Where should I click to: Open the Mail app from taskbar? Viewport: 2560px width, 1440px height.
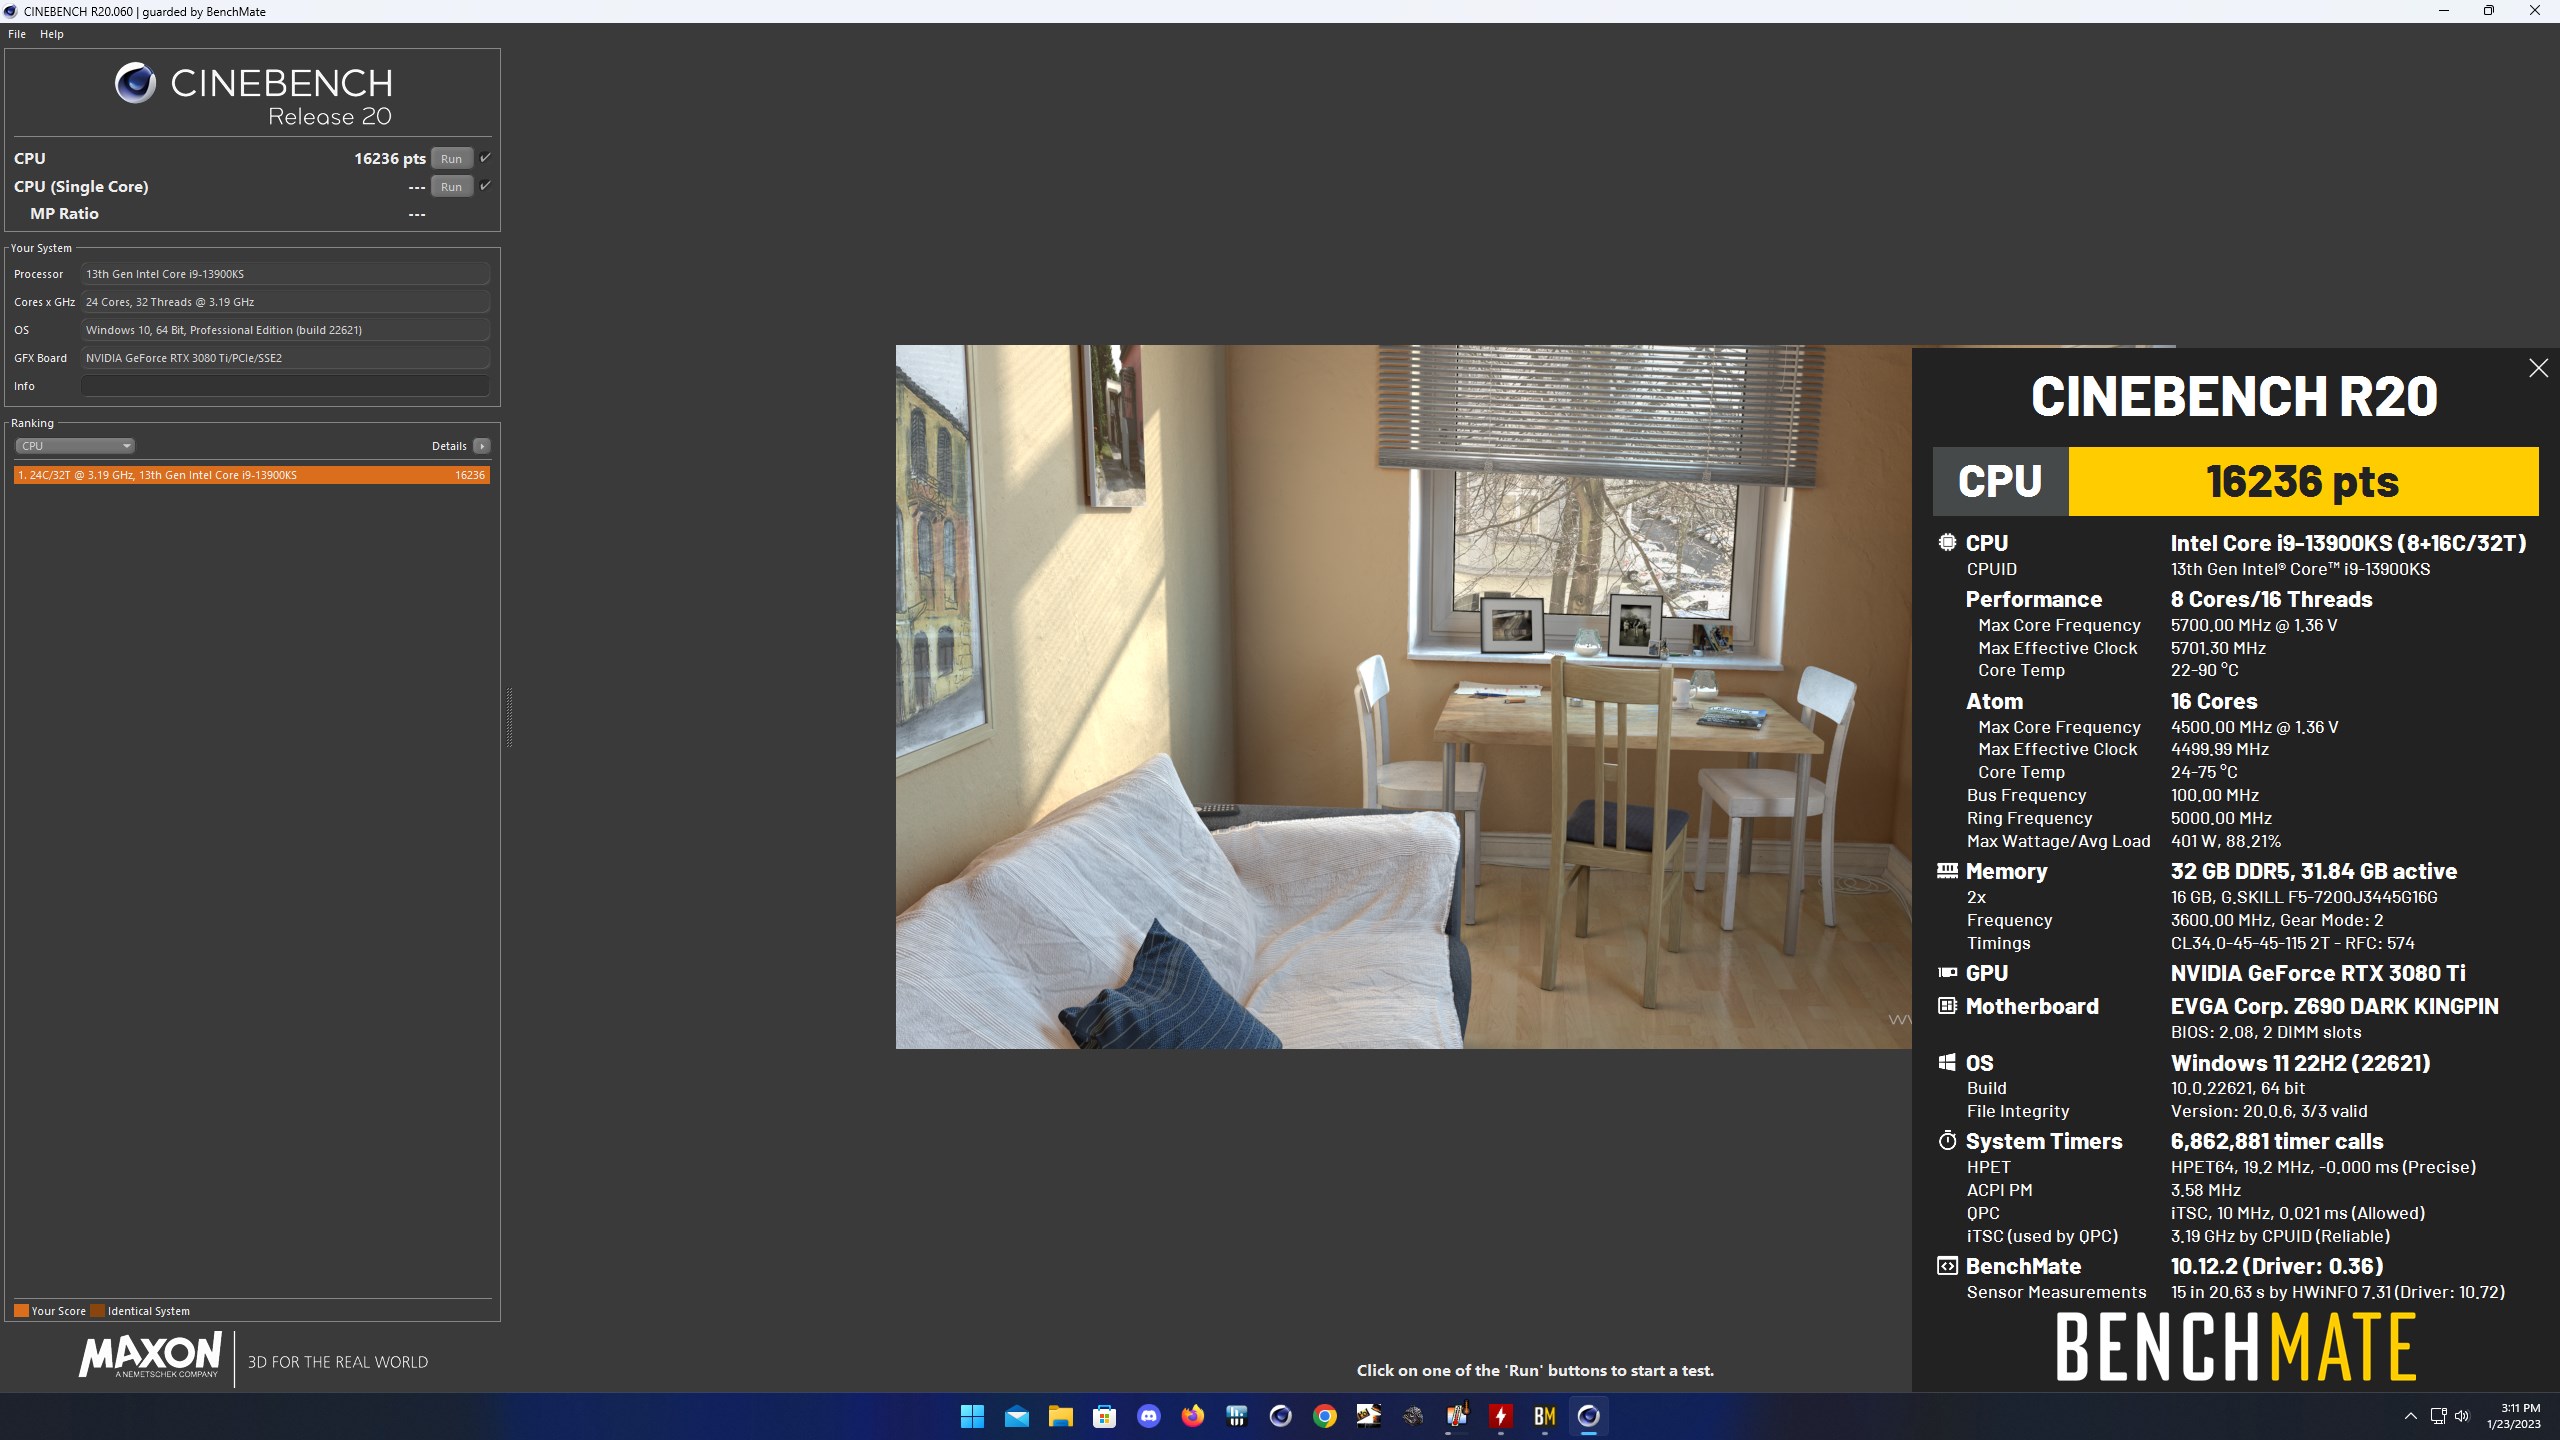1017,1416
